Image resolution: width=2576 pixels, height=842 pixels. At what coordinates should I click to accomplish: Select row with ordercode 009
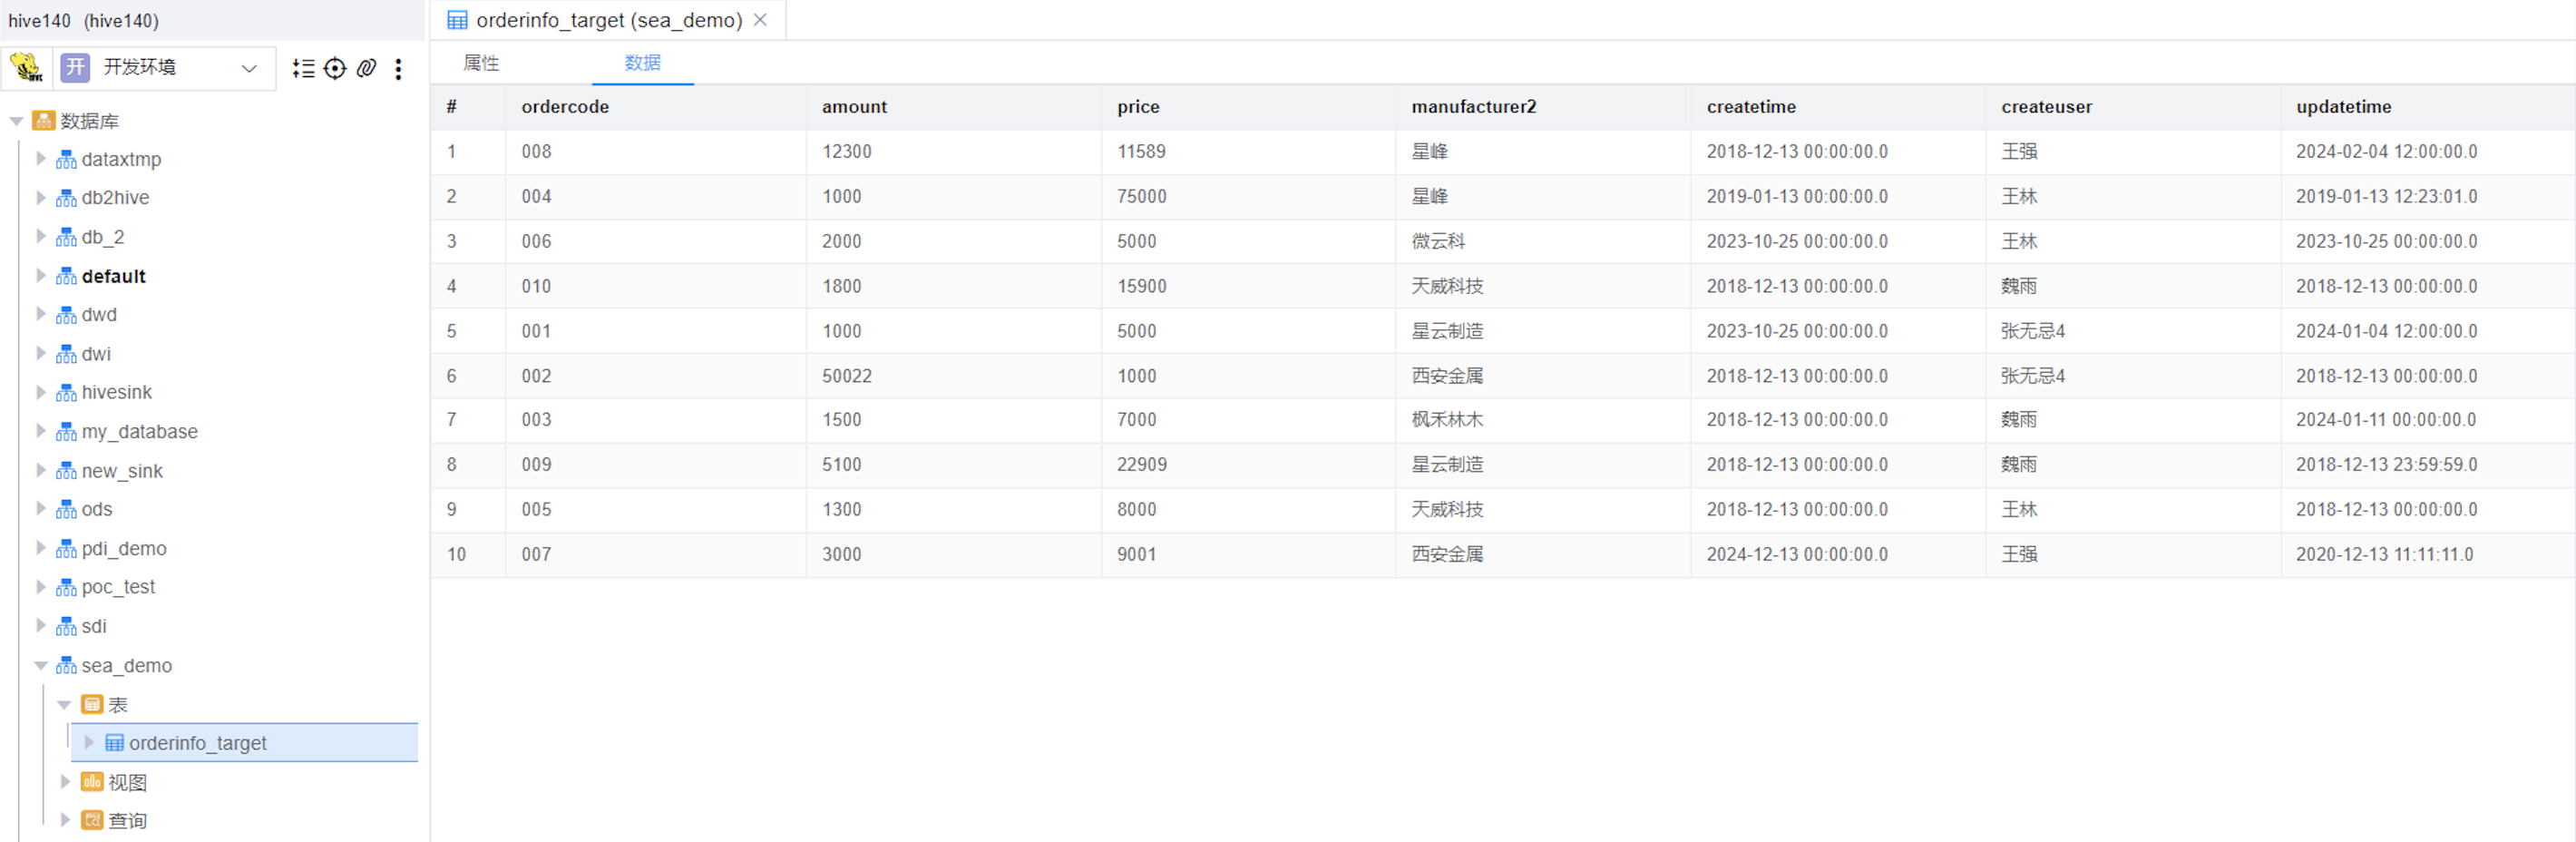point(537,465)
